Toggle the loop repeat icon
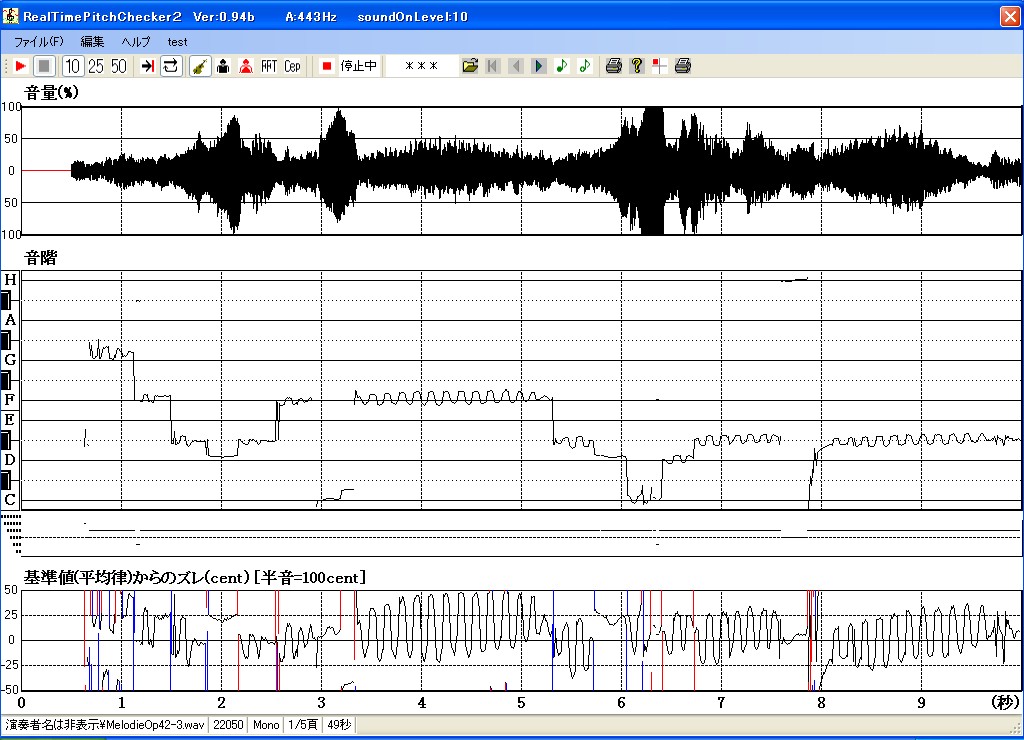 pos(171,66)
